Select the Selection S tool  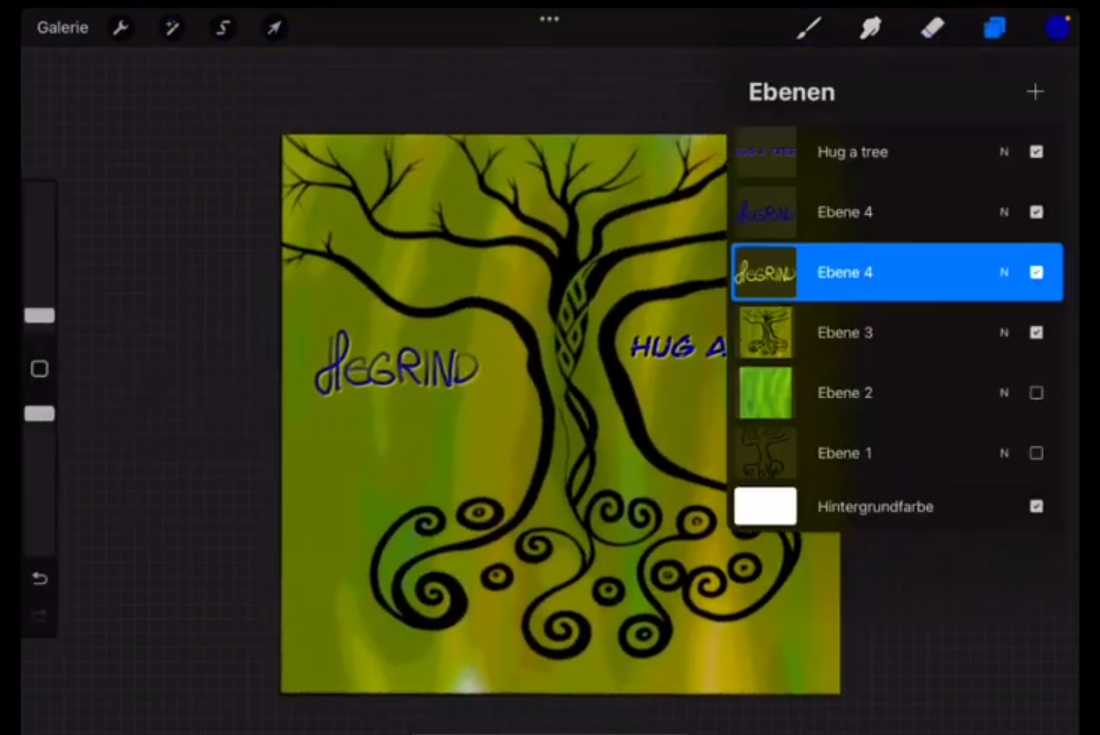223,28
